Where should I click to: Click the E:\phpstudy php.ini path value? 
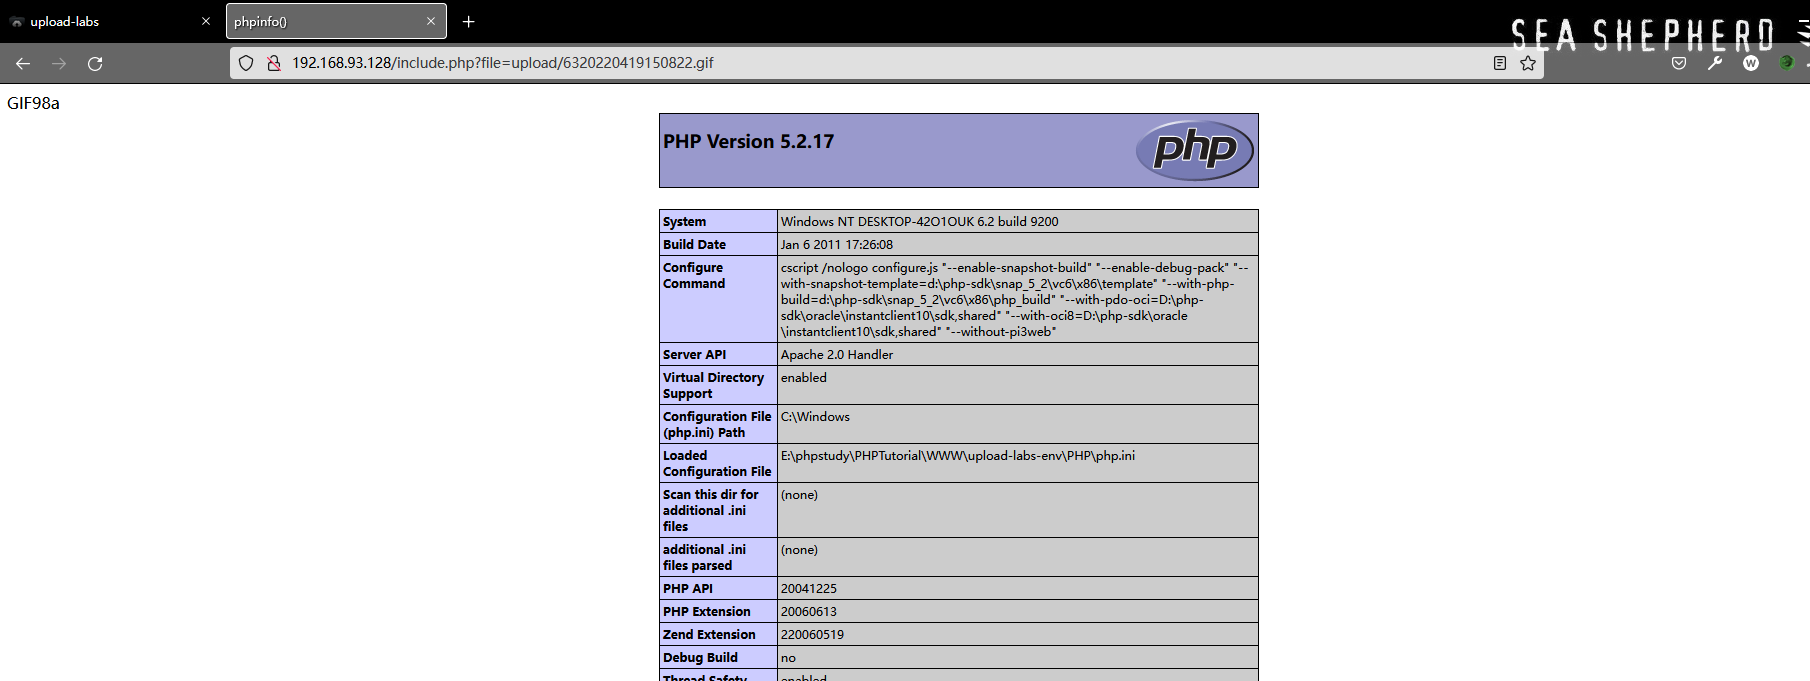[958, 456]
